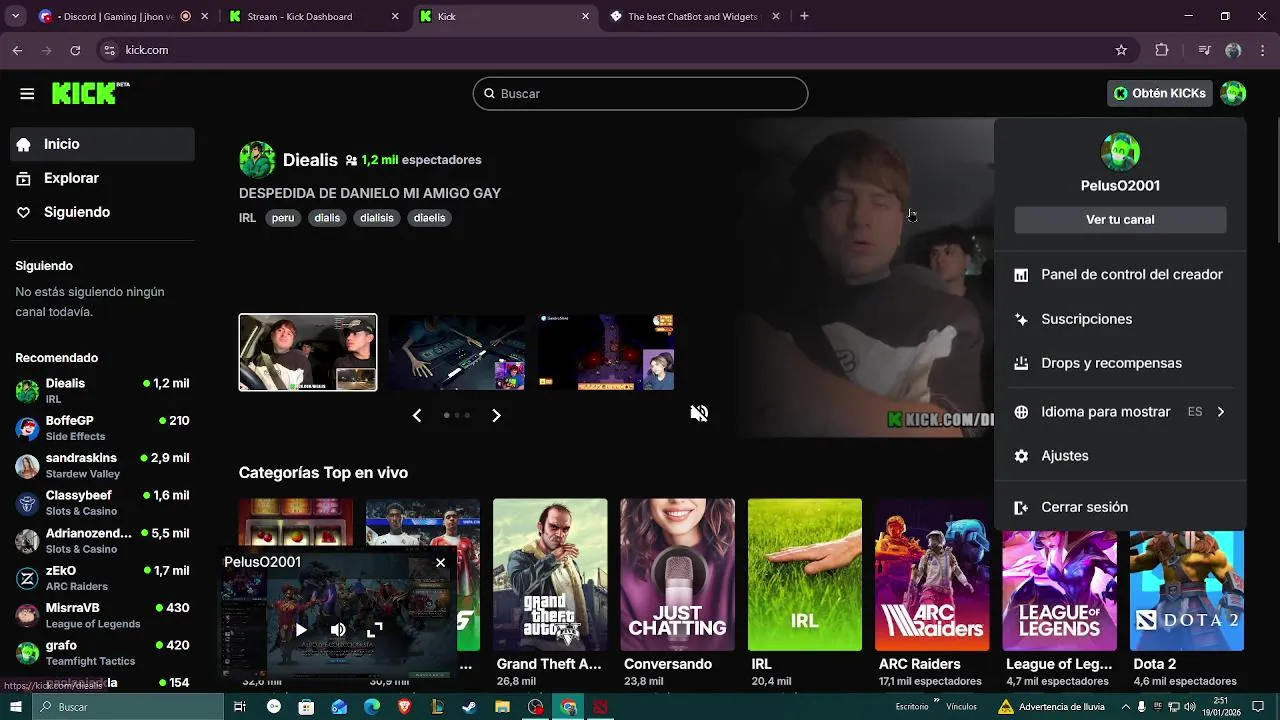Open recommended channel sandraskins
The height and width of the screenshot is (720, 1280).
pos(103,466)
